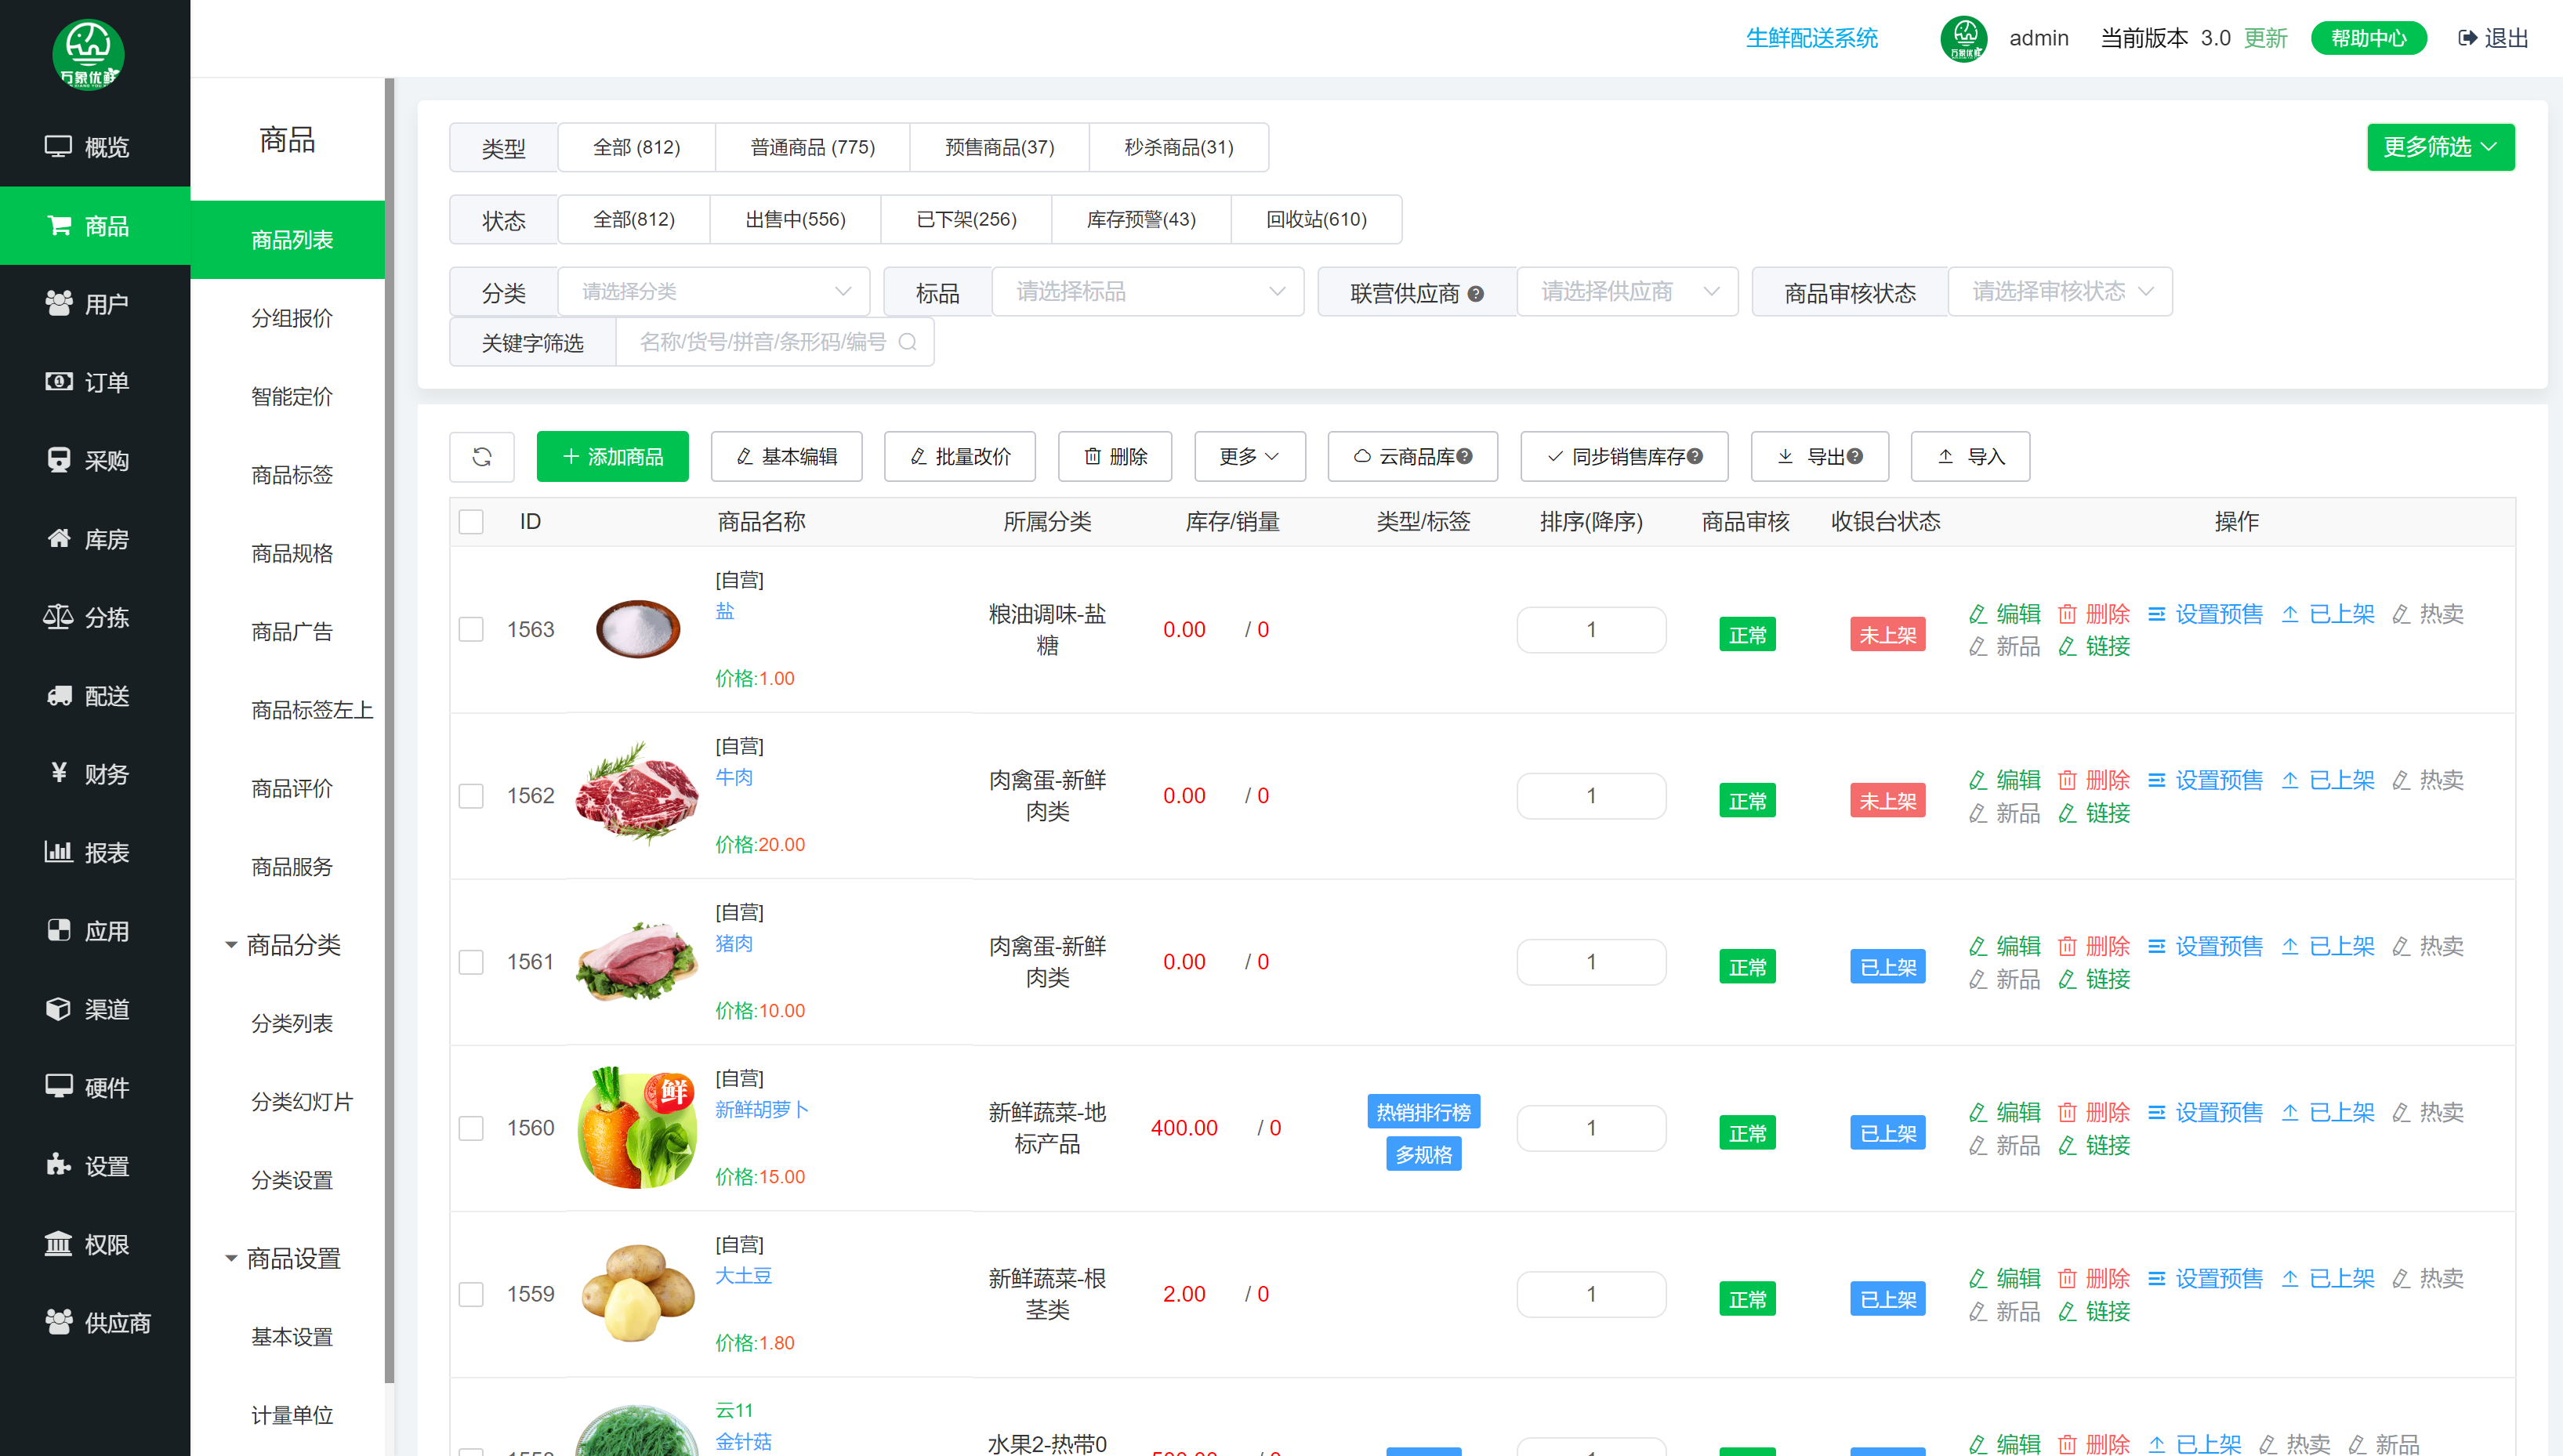The image size is (2563, 1456).
Task: Select the checkbox for product 1563
Action: point(471,629)
